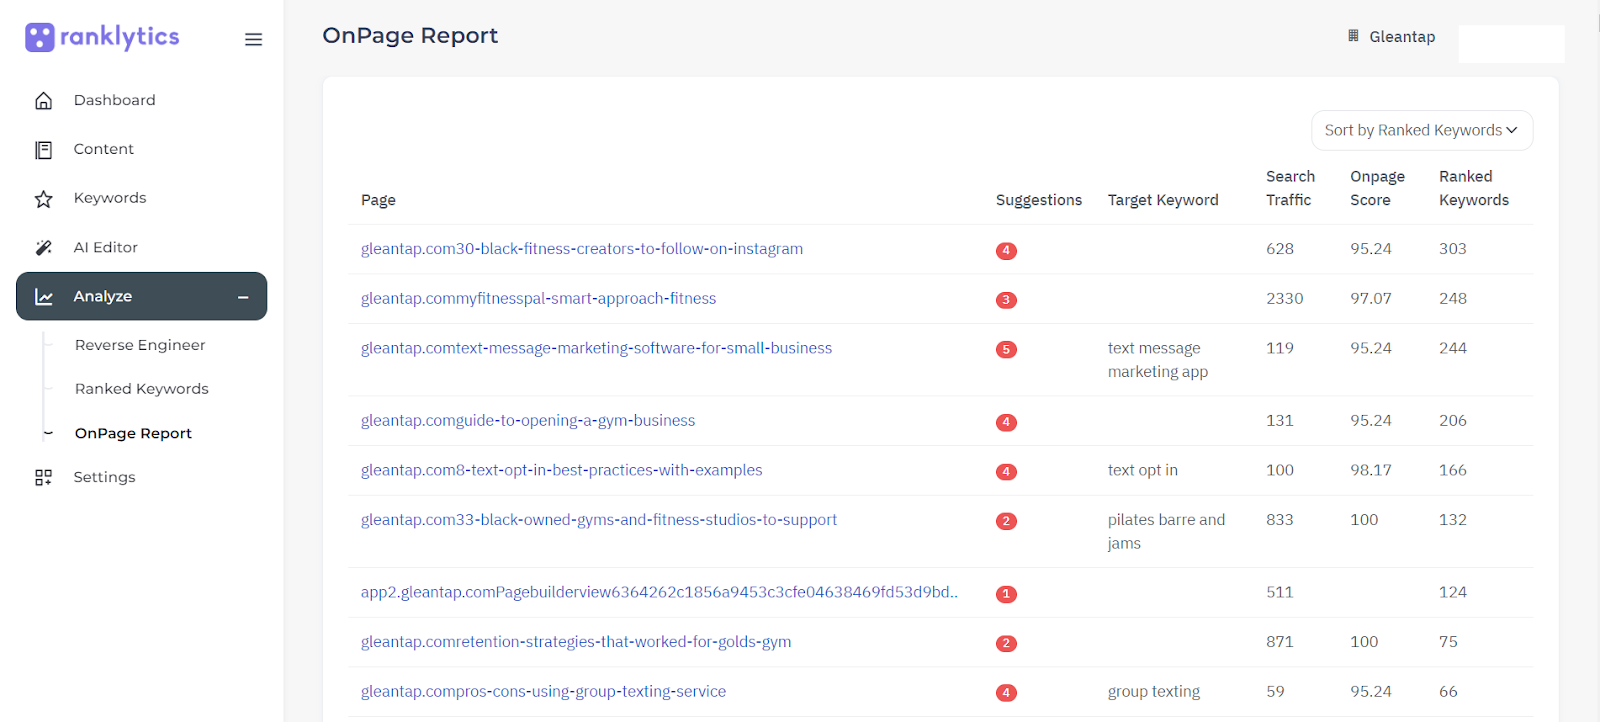Open the retention-strategies-golds-gym link
This screenshot has height=722, width=1600.
pos(576,642)
